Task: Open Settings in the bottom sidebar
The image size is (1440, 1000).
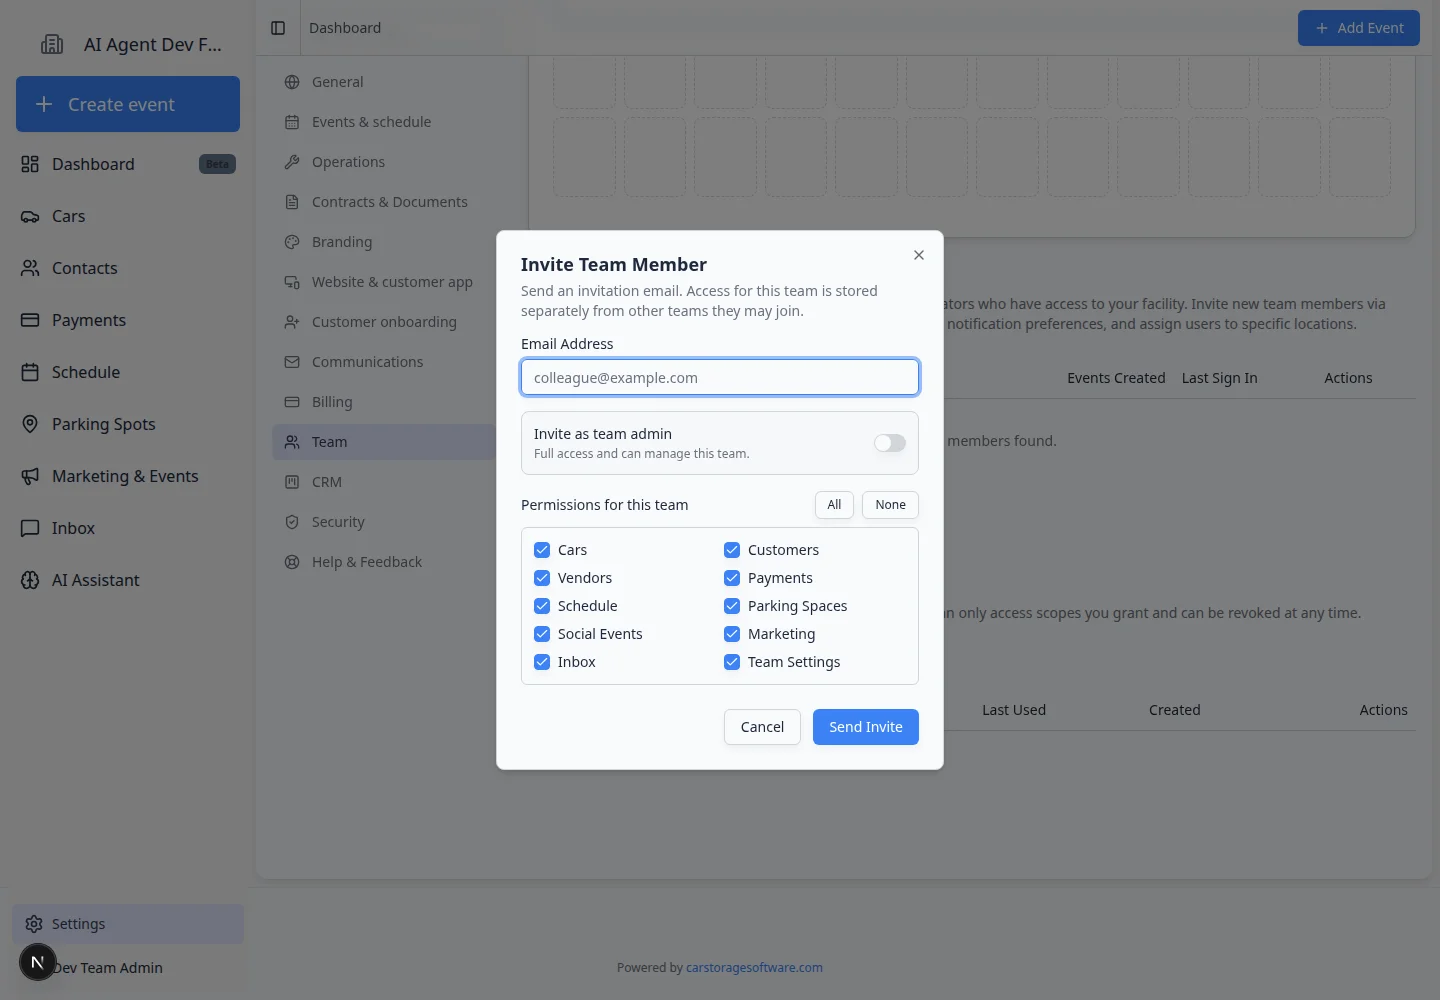Action: tap(128, 924)
